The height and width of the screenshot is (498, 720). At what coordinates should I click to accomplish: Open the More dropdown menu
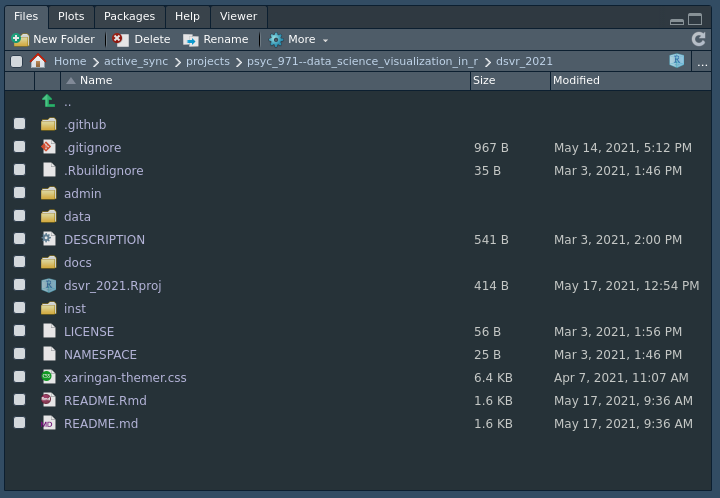[298, 40]
